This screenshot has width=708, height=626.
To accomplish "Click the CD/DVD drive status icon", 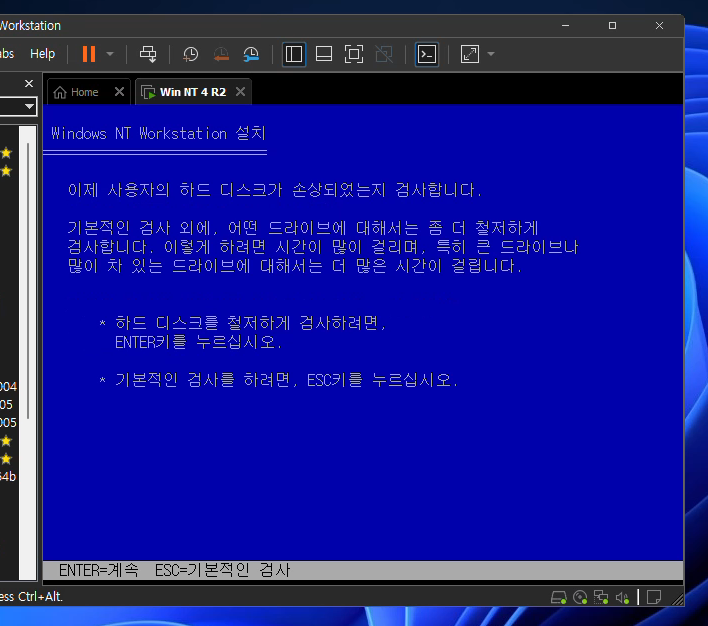I will [580, 598].
